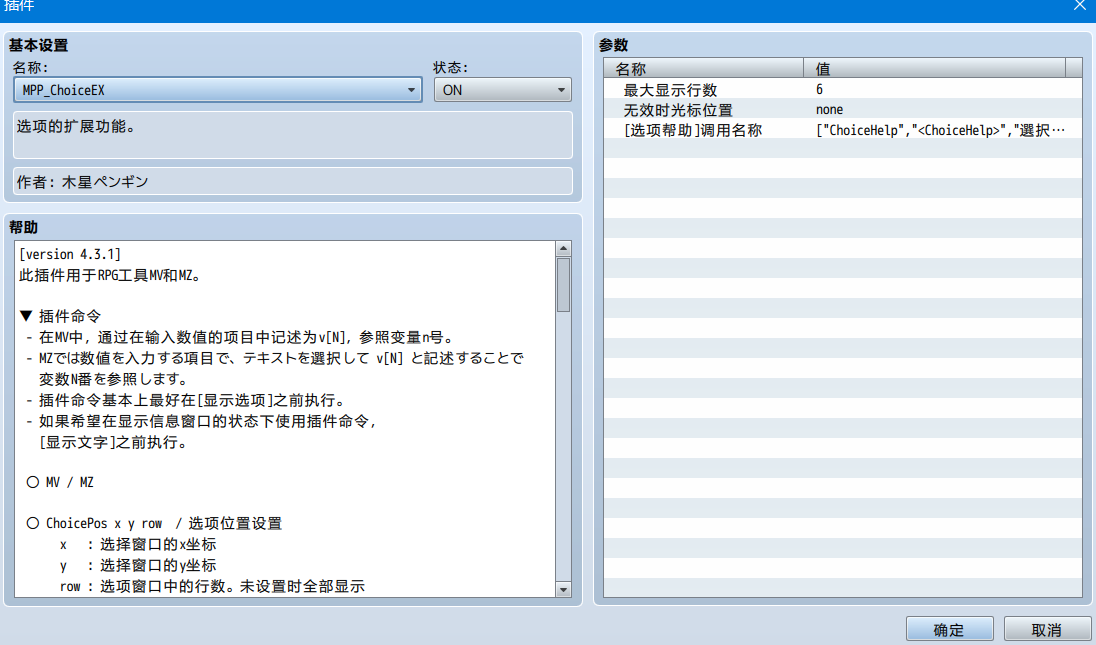Click the 此插件用于RPG工具MV和MZ。 line
This screenshot has width=1096, height=645.
click(110, 275)
